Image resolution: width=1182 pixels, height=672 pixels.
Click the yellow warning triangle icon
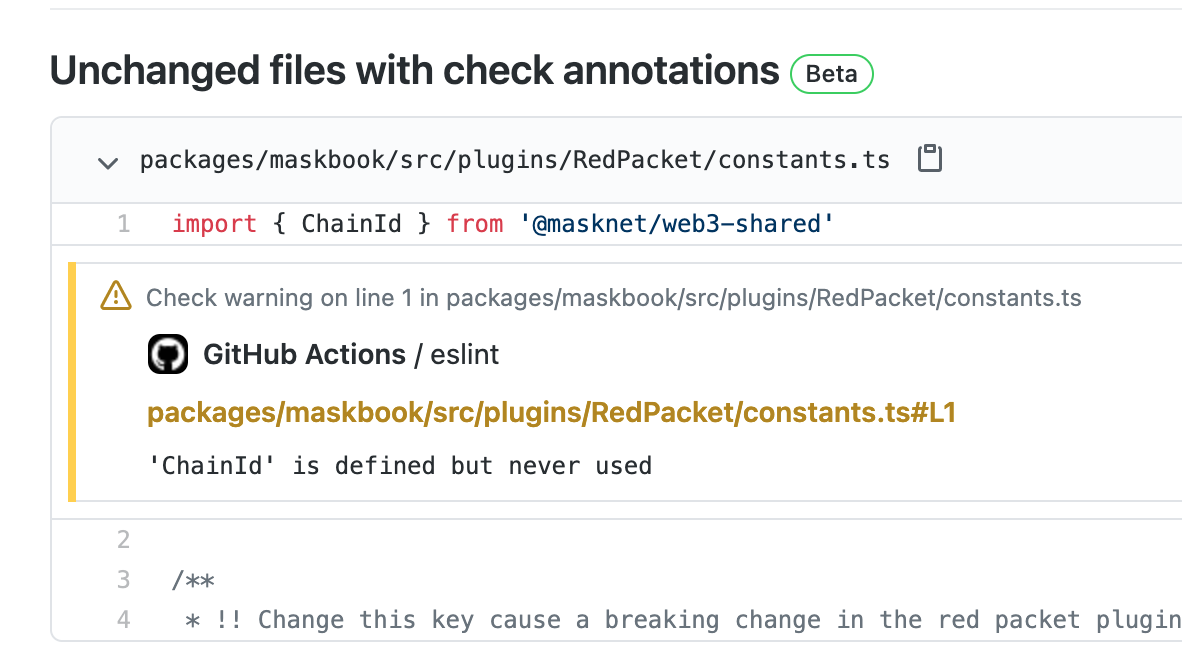(x=116, y=296)
